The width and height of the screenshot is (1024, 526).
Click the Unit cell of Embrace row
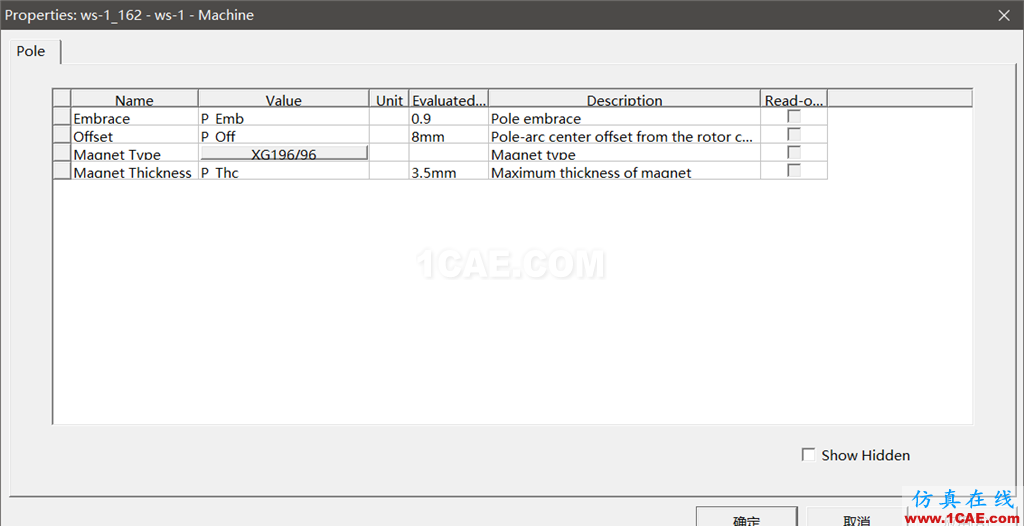(x=389, y=118)
